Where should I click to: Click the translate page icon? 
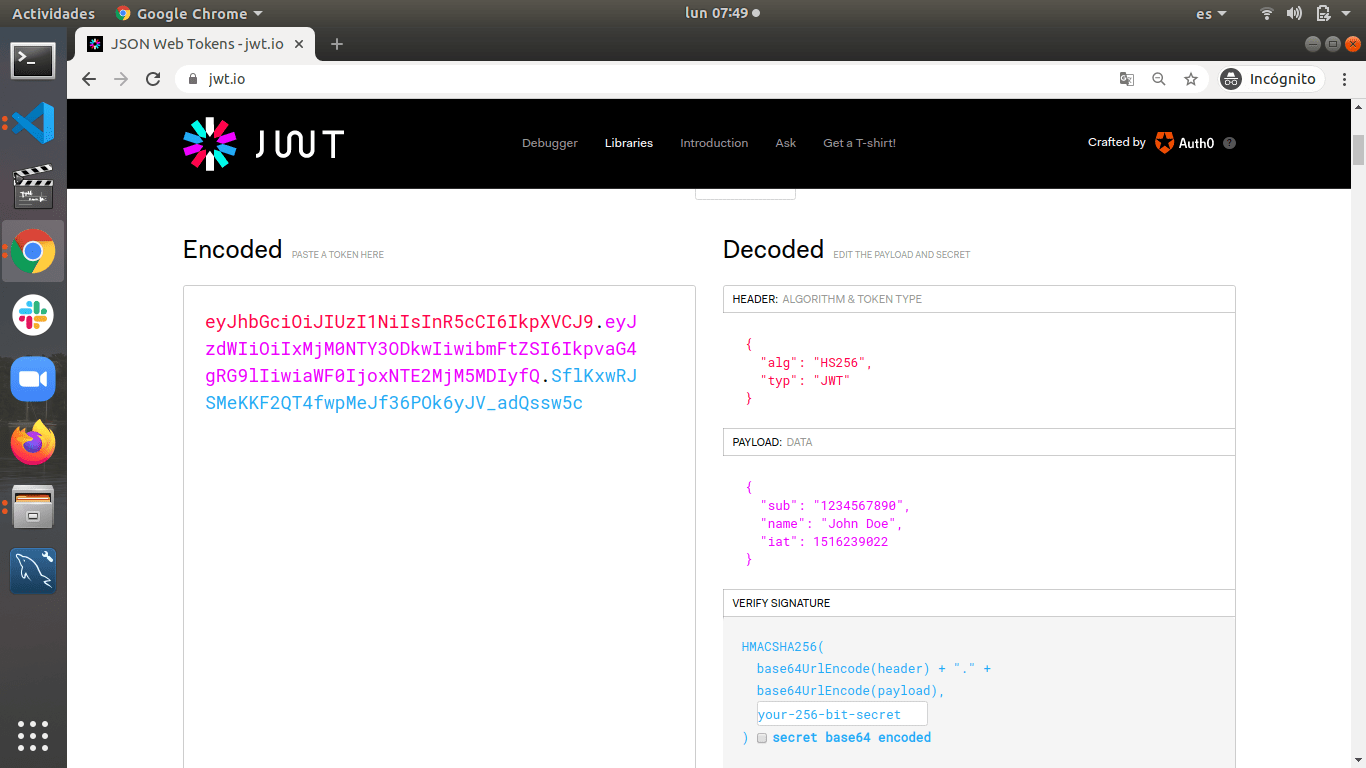(1127, 79)
